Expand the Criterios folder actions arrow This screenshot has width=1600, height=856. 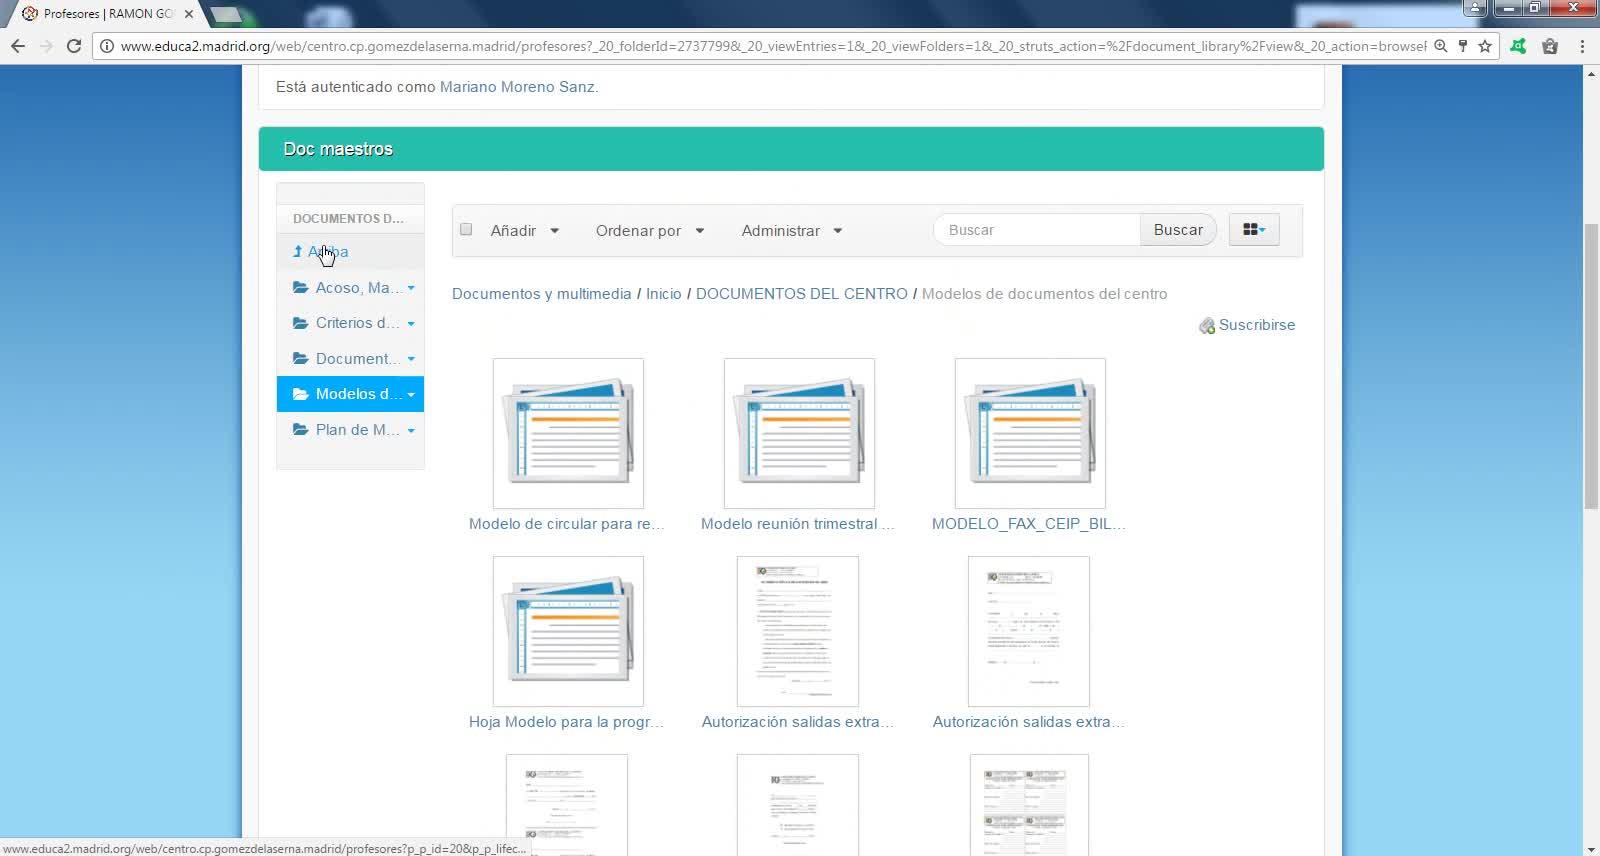pos(411,324)
